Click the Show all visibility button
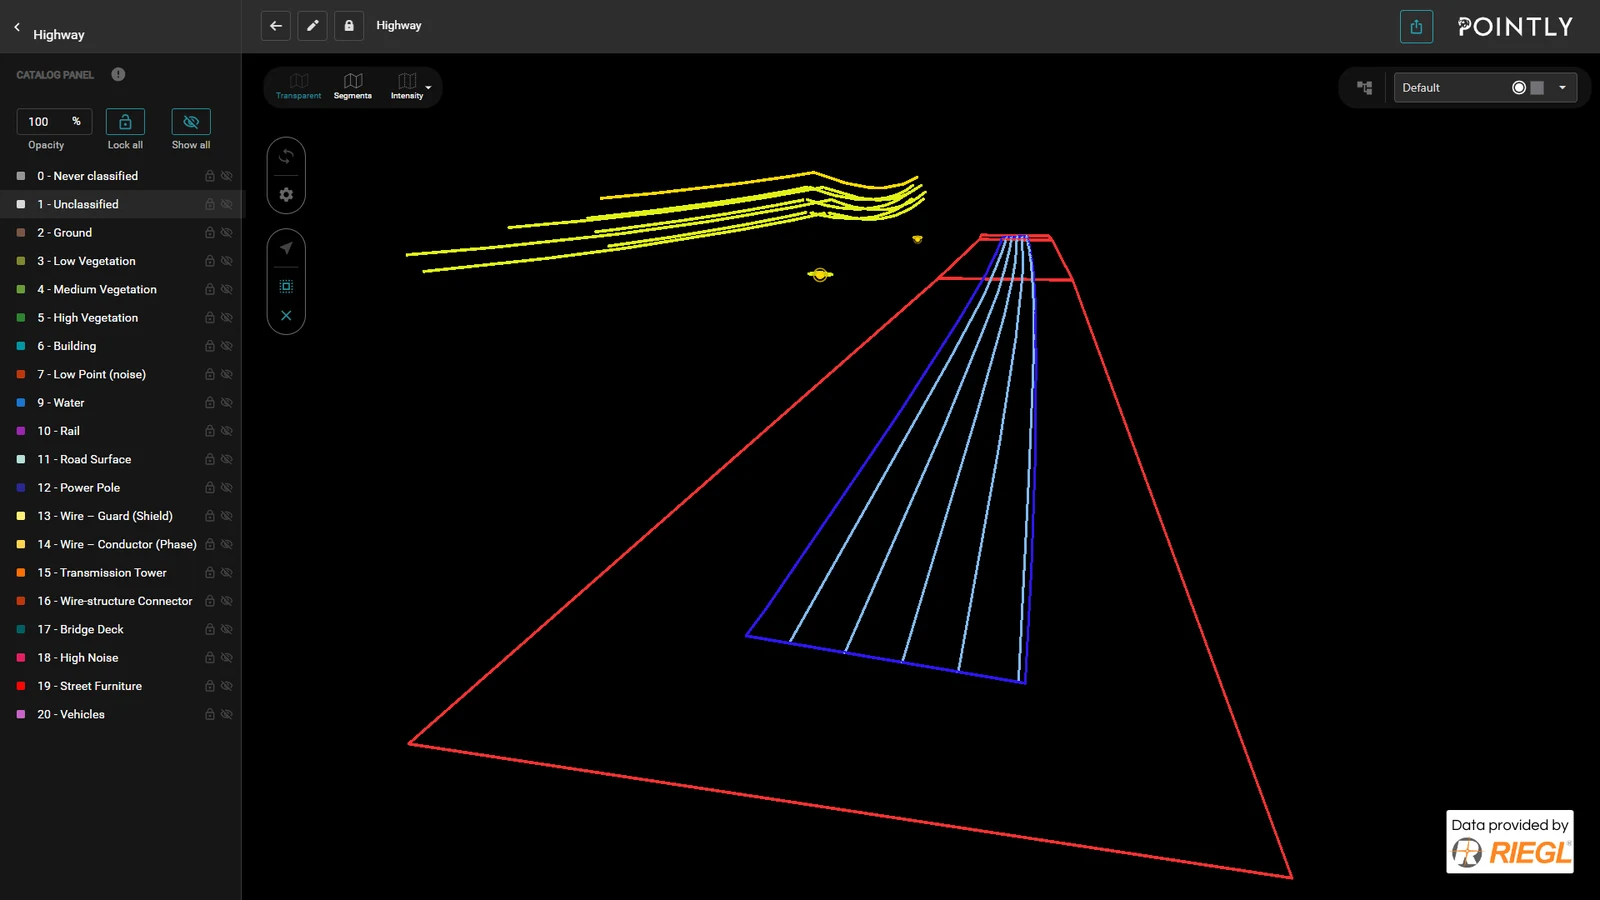Image resolution: width=1600 pixels, height=900 pixels. tap(191, 122)
